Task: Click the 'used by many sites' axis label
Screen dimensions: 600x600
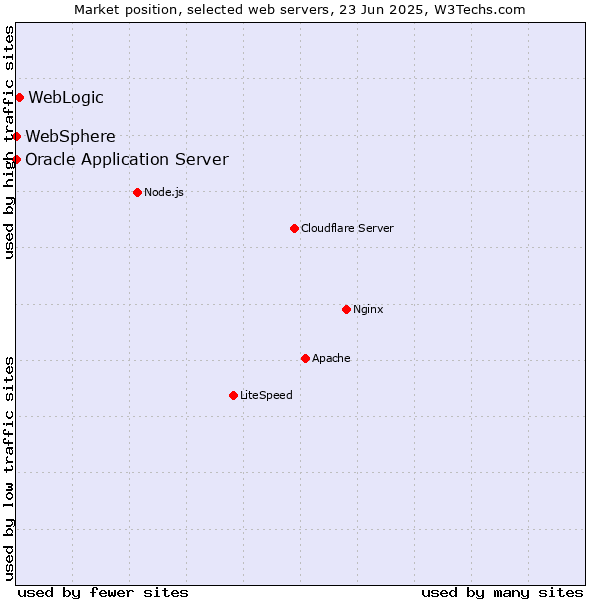Action: [x=502, y=593]
